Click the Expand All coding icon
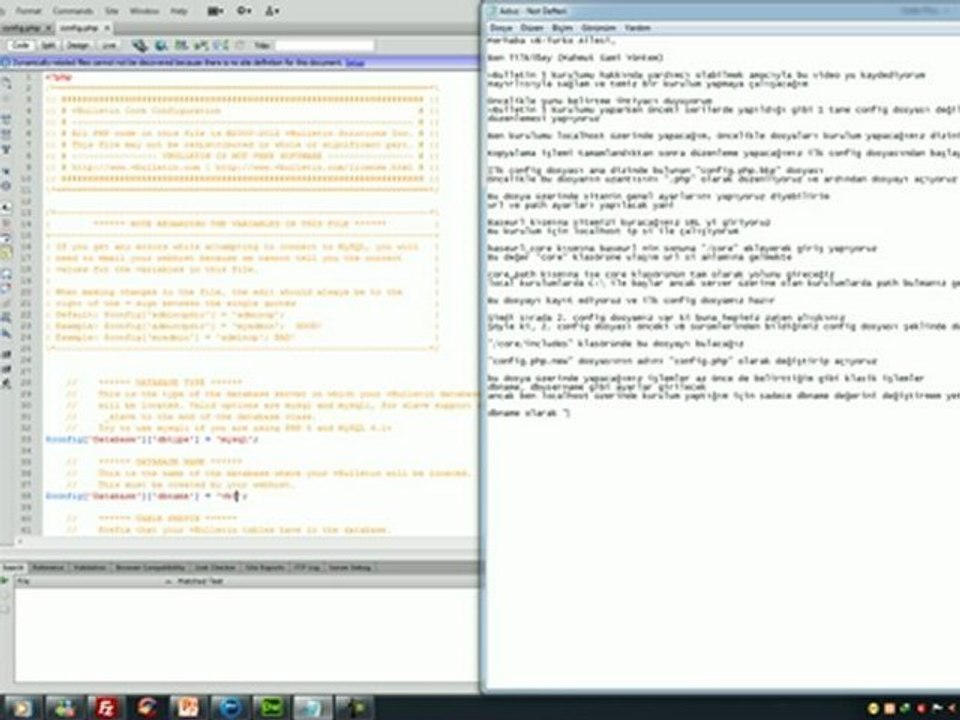960x720 pixels. point(6,148)
